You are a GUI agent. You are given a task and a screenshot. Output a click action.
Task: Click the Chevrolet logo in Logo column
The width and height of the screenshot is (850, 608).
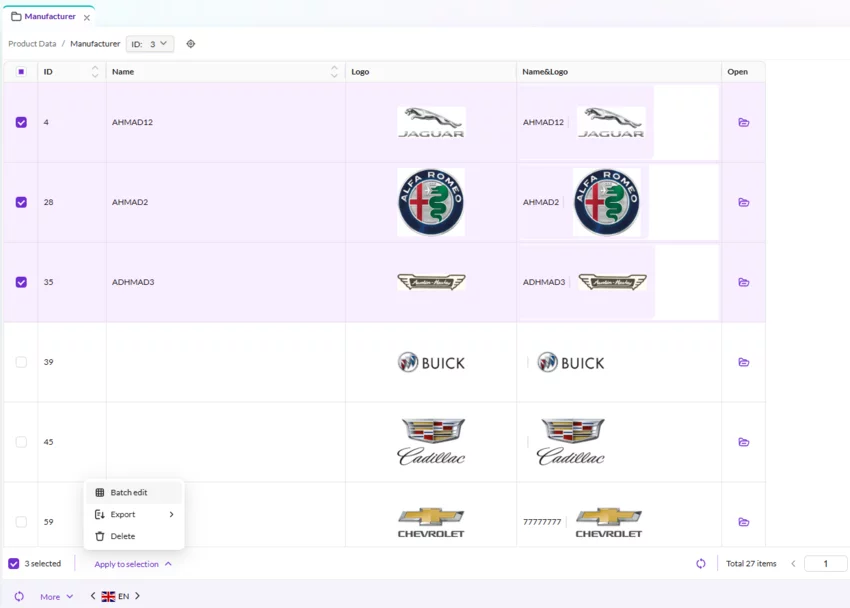(431, 523)
